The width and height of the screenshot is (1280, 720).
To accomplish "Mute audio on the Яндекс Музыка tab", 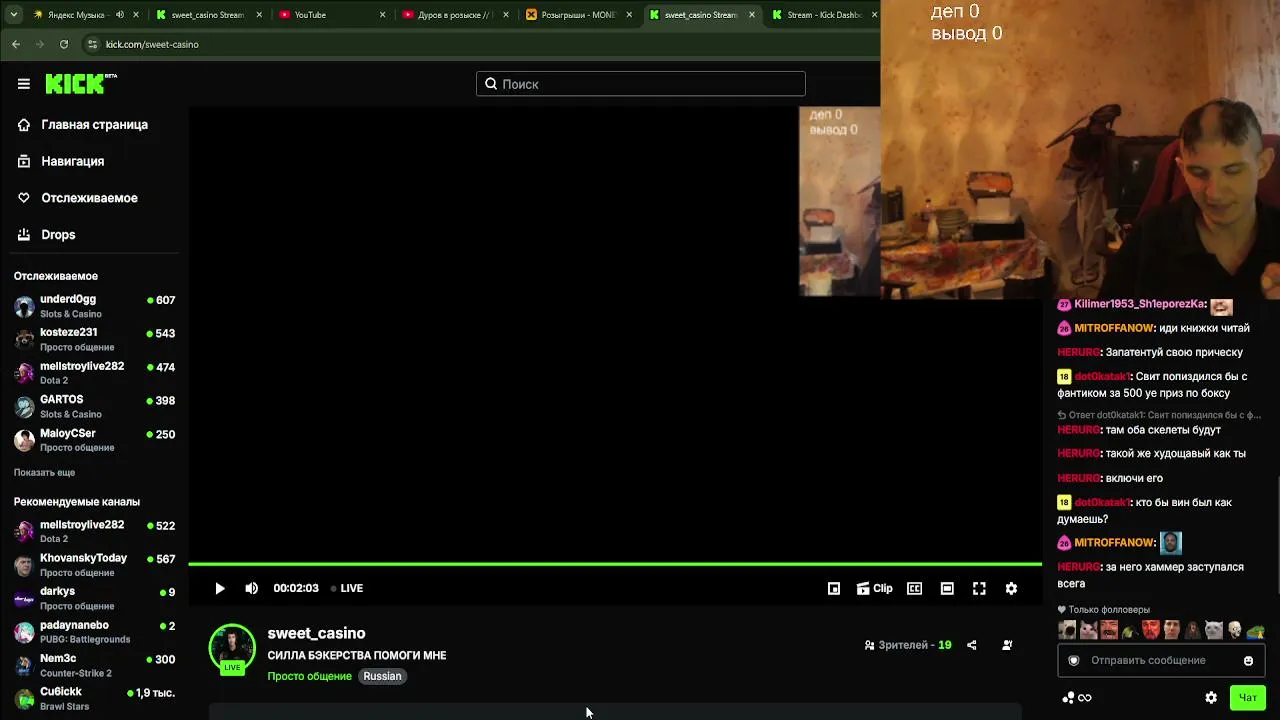I will (x=120, y=15).
